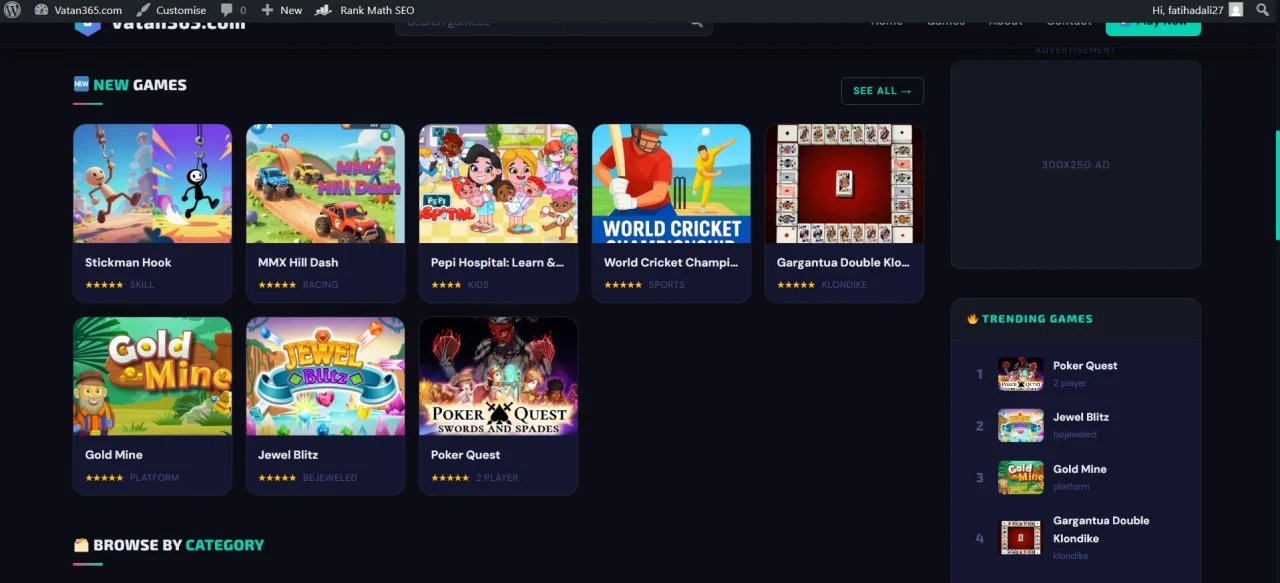The image size is (1280, 583).
Task: Open the World Cricket Championship thumbnail
Action: tap(671, 184)
